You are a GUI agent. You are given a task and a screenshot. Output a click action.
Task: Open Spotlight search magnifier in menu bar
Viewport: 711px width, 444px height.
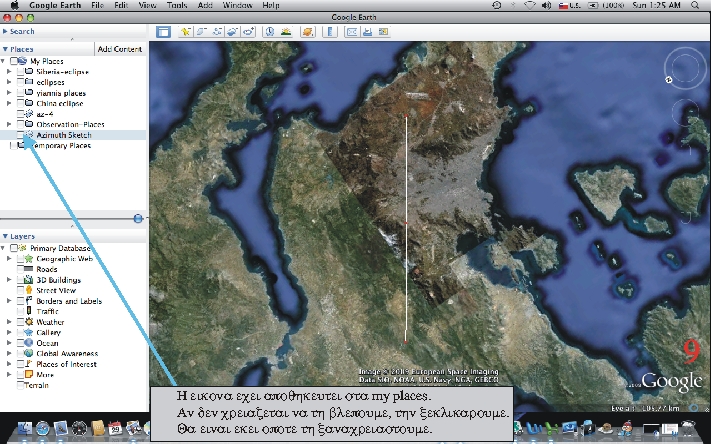695,5
